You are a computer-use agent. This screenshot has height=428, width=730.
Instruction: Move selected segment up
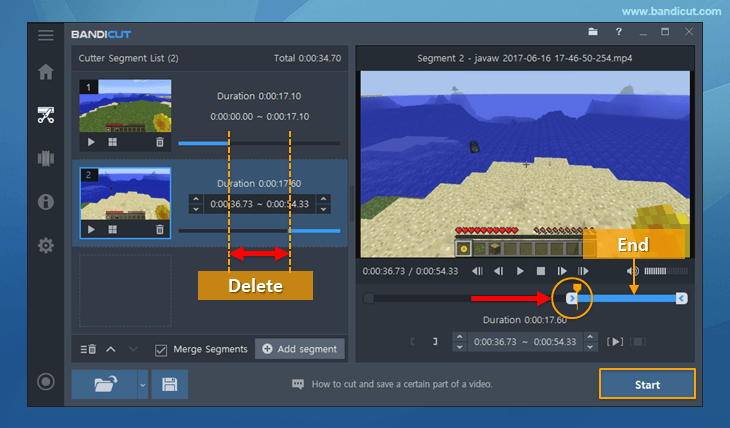111,349
